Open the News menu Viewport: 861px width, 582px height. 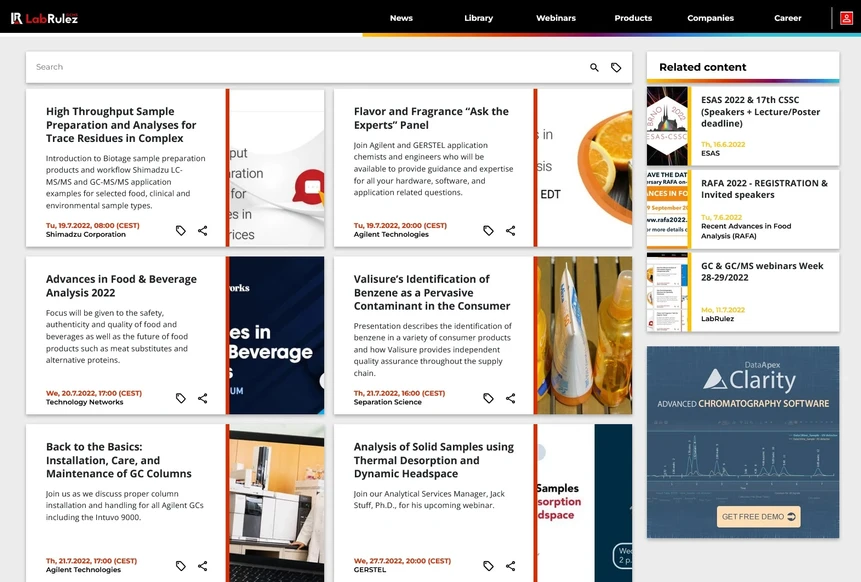401,18
